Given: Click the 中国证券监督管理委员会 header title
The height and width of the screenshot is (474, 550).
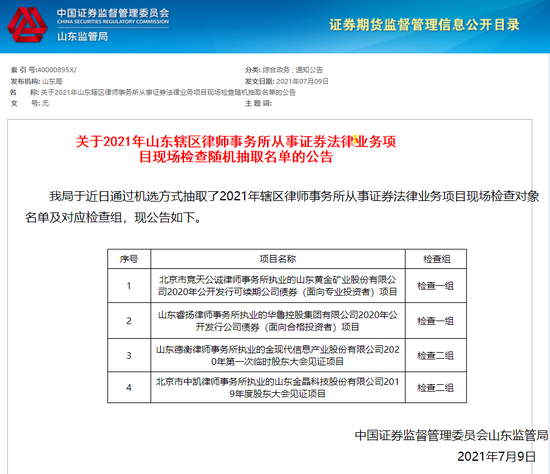Looking at the screenshot, I should point(113,13).
